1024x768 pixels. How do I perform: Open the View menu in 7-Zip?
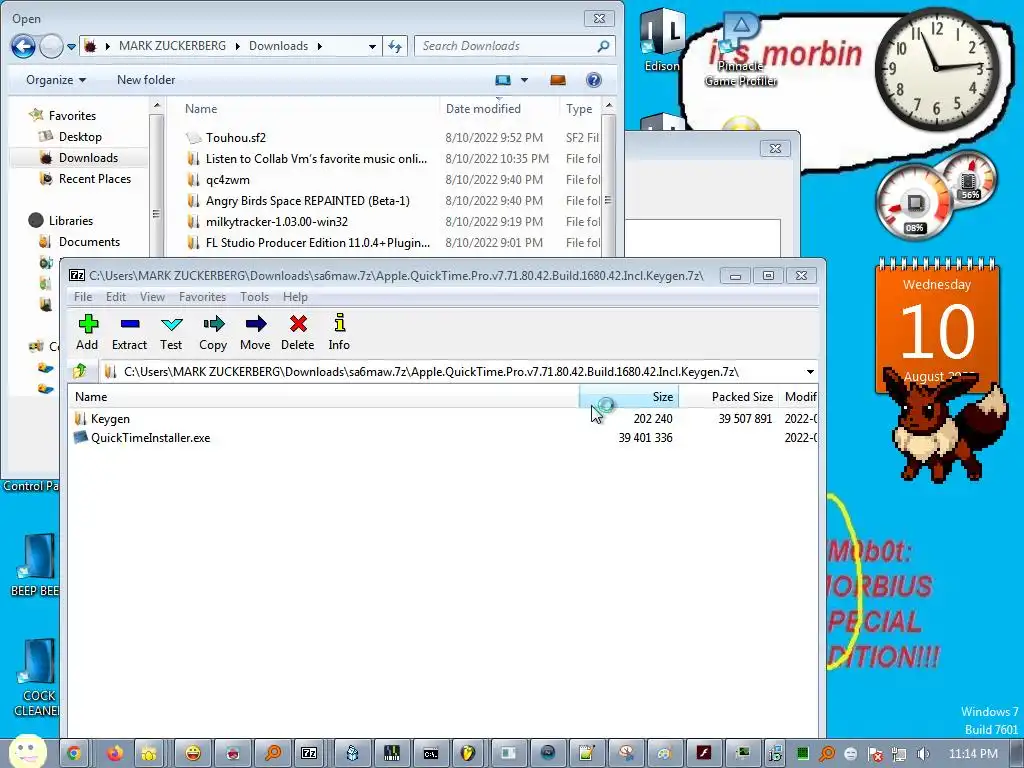[152, 296]
